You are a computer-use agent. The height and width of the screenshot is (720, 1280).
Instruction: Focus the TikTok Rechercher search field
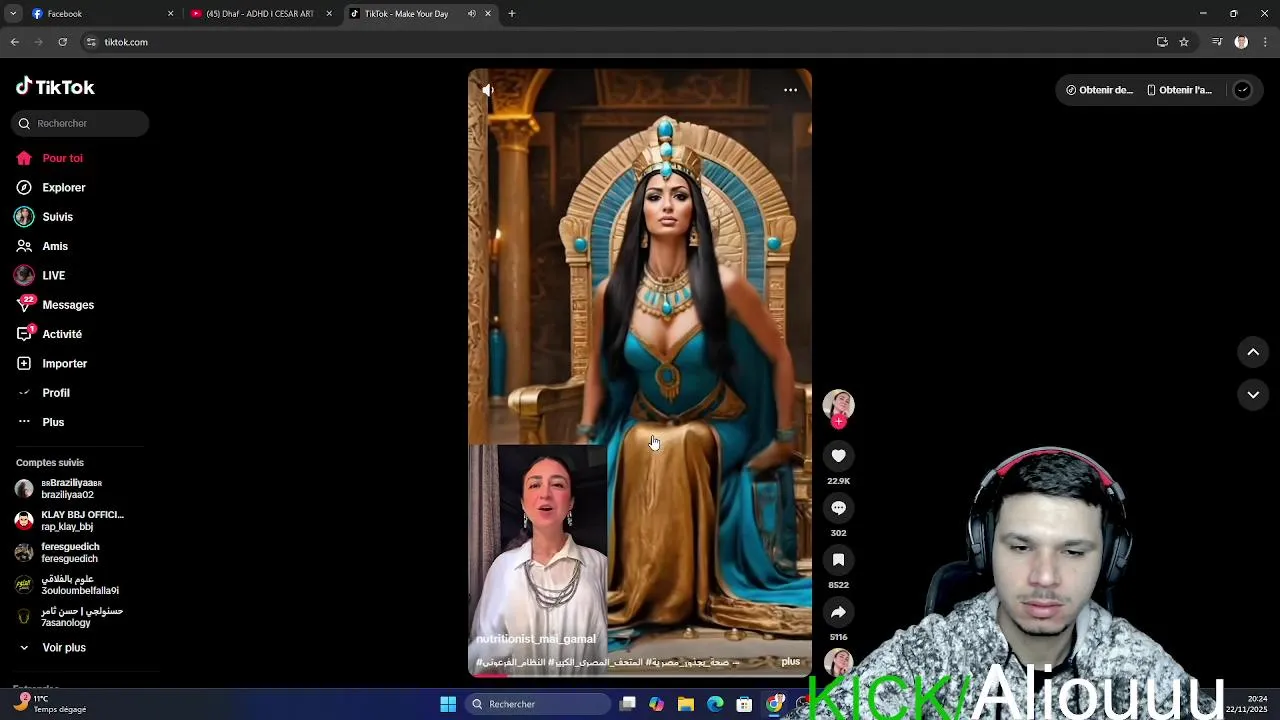(x=80, y=123)
